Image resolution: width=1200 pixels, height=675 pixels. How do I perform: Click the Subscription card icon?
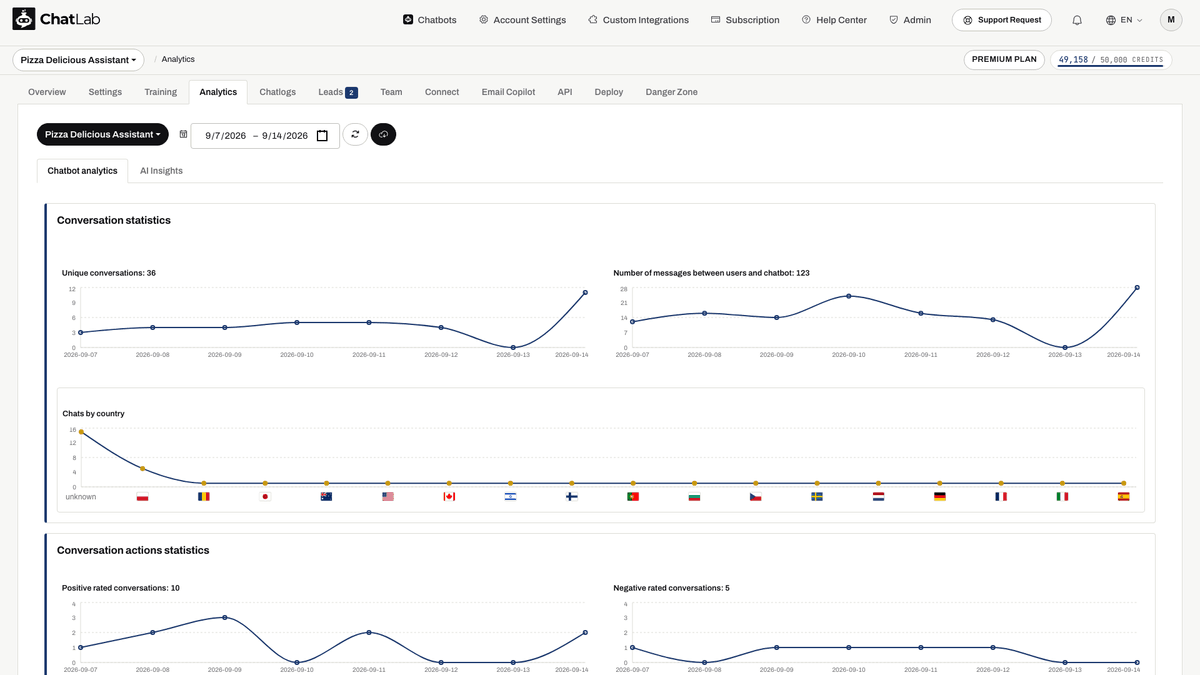(x=716, y=20)
